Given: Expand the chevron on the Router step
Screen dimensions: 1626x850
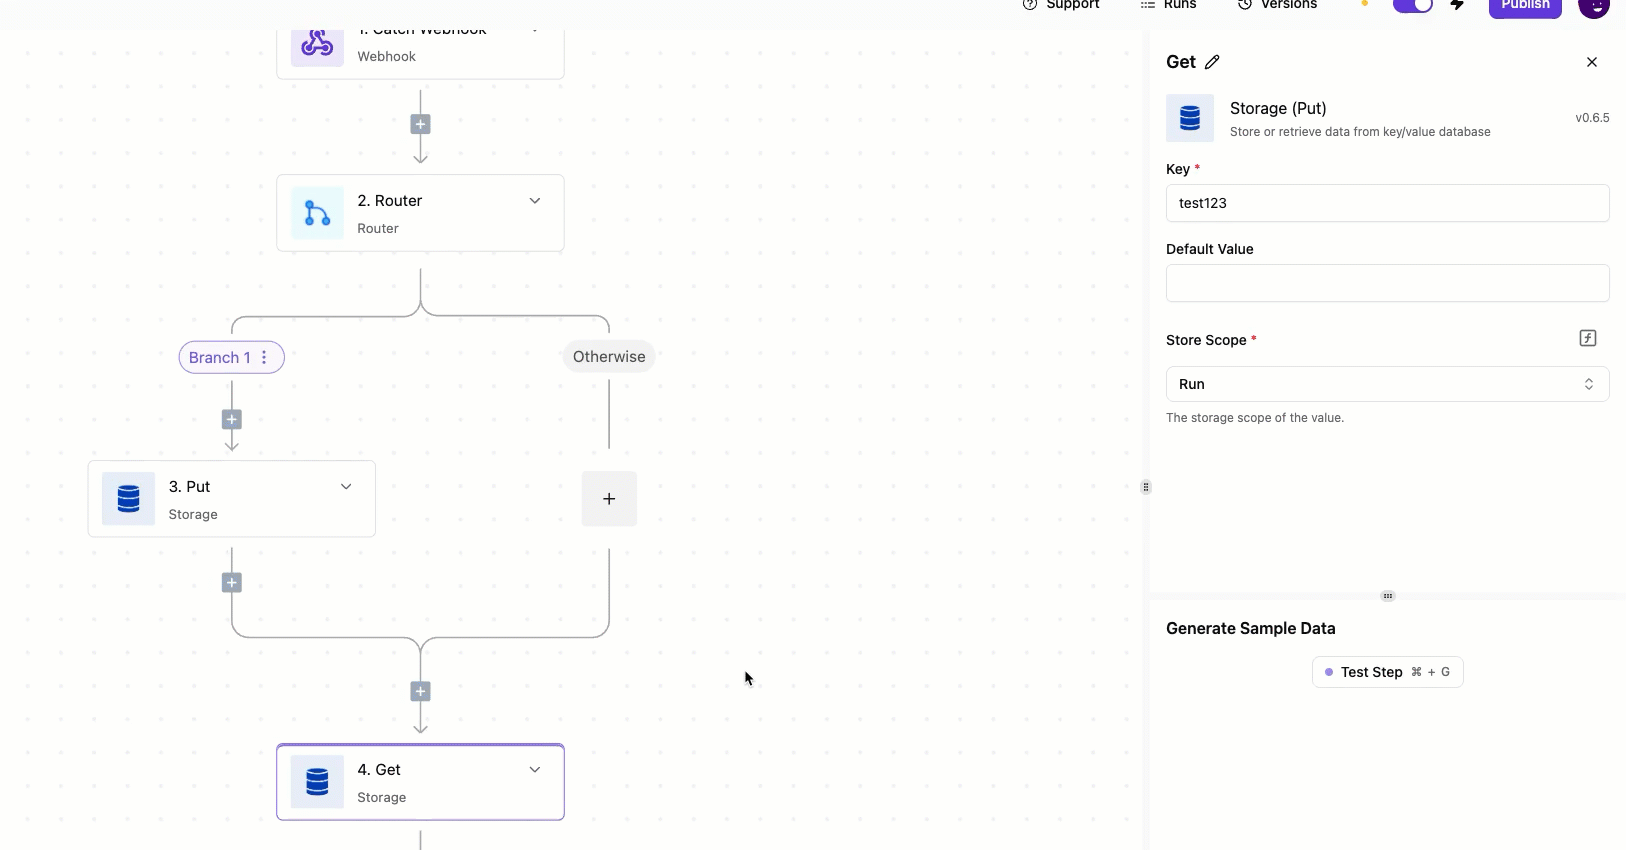Looking at the screenshot, I should (x=535, y=201).
